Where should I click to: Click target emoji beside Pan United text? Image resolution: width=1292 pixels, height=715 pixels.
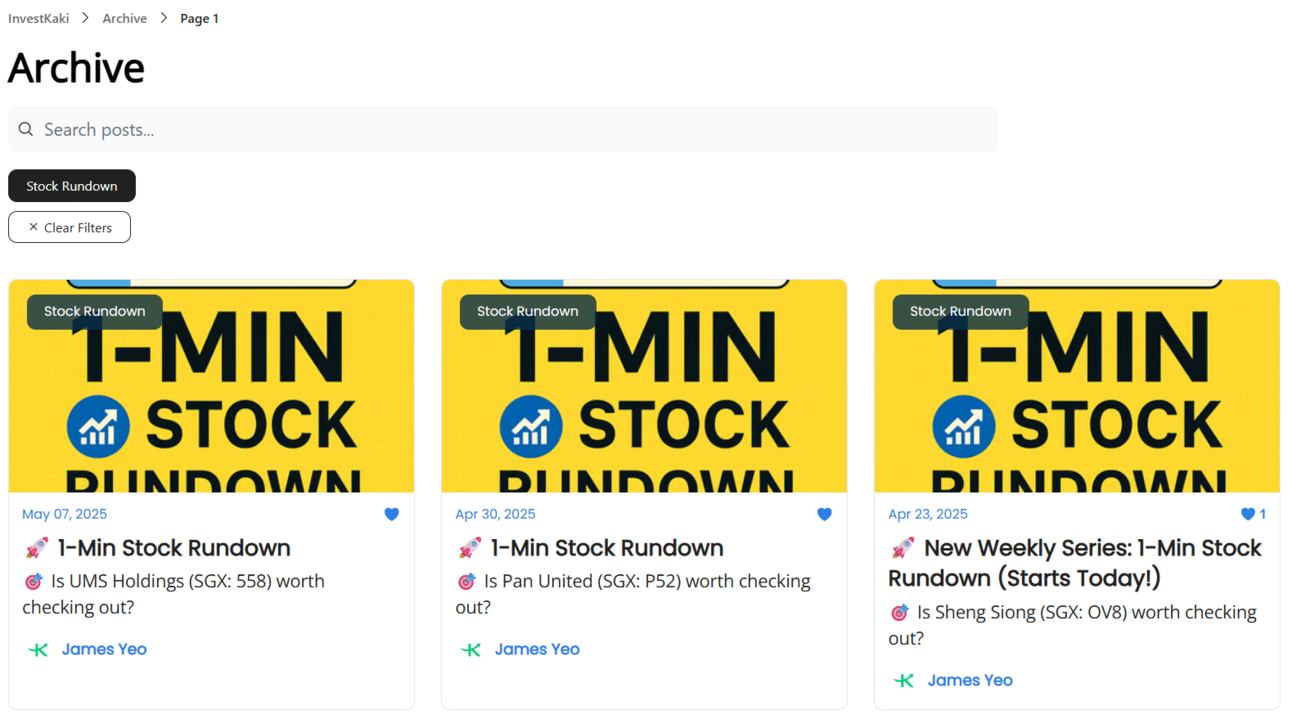466,581
